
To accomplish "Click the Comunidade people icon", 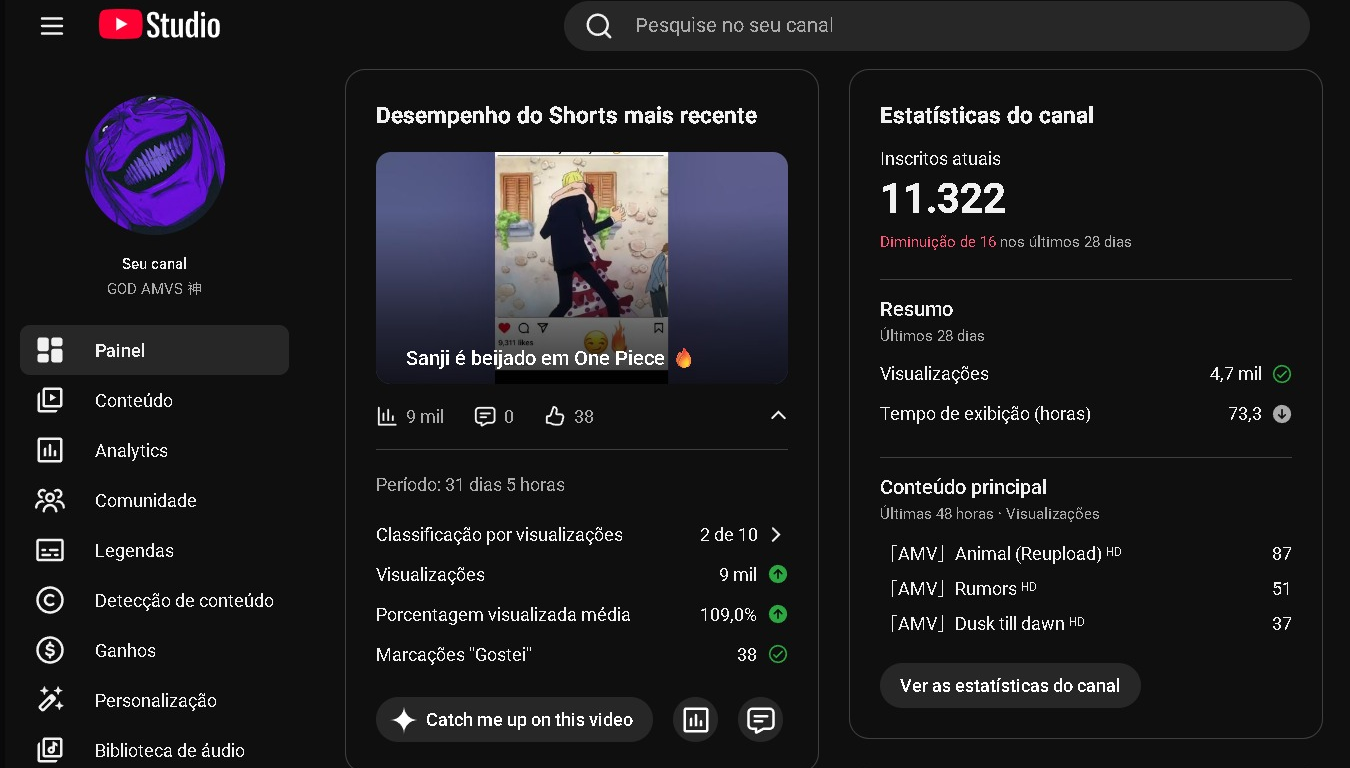I will (x=50, y=500).
